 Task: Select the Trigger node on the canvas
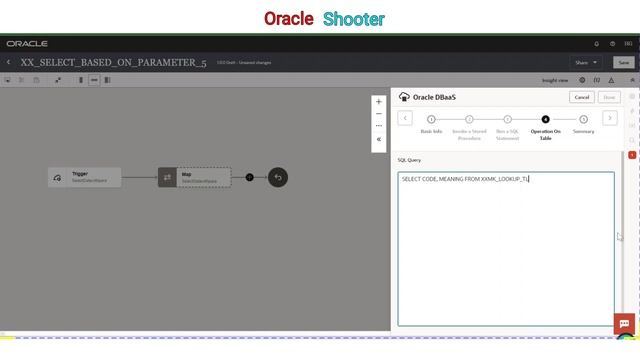click(84, 177)
